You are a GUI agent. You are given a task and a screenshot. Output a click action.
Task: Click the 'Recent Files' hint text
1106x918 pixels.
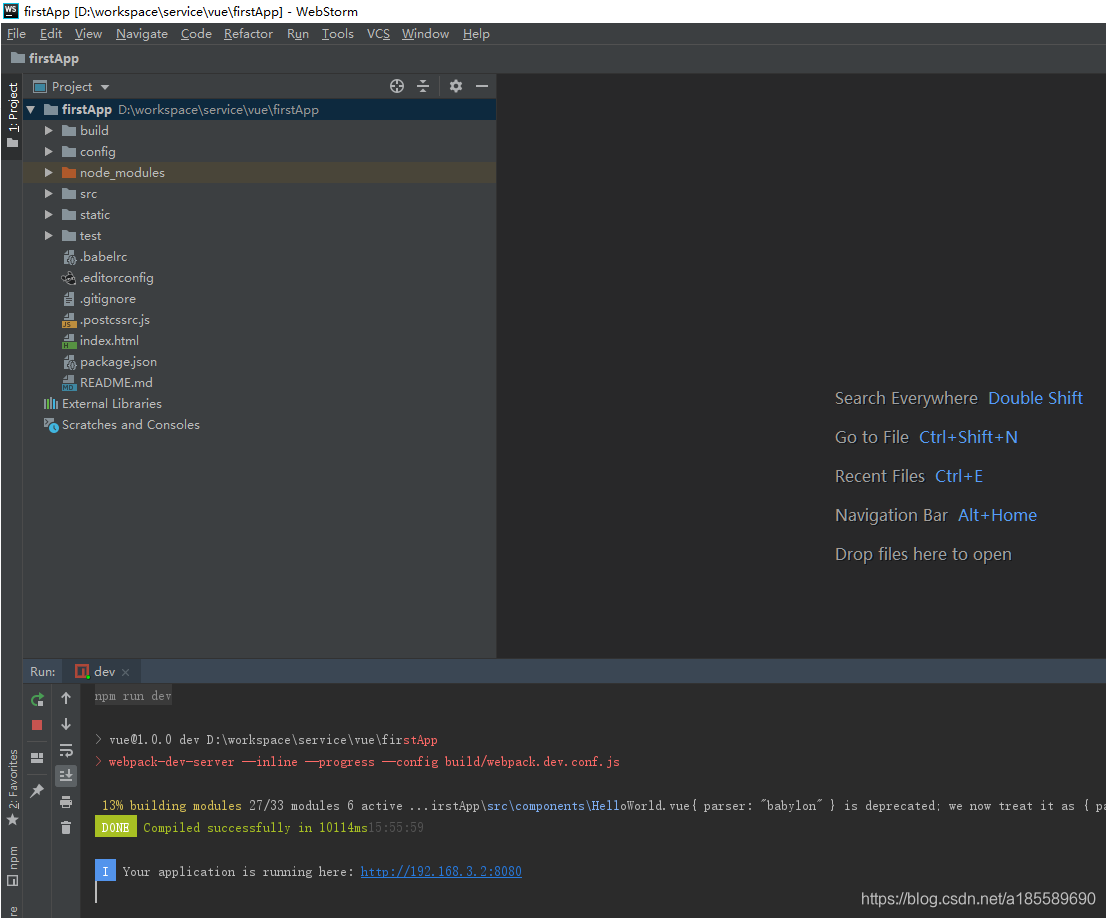click(880, 476)
